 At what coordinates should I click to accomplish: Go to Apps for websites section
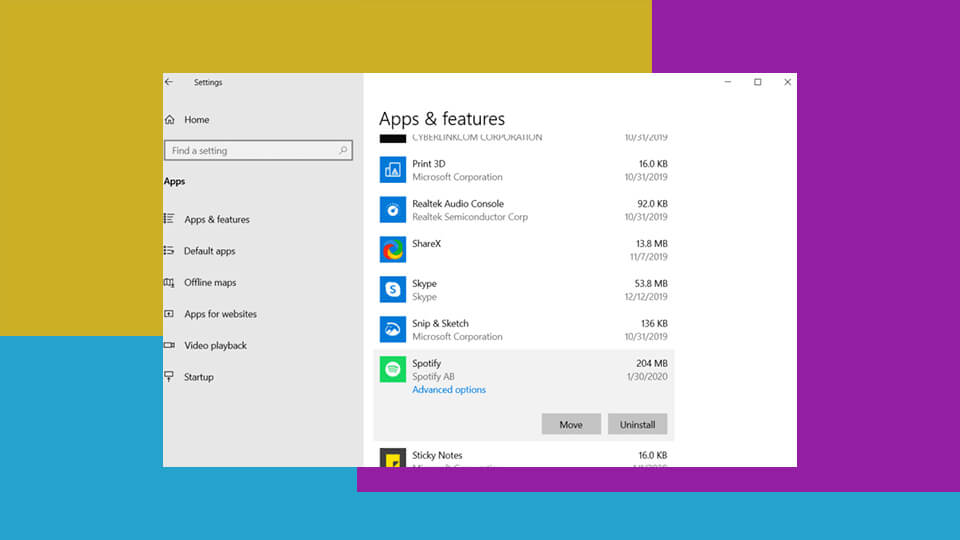coord(220,314)
